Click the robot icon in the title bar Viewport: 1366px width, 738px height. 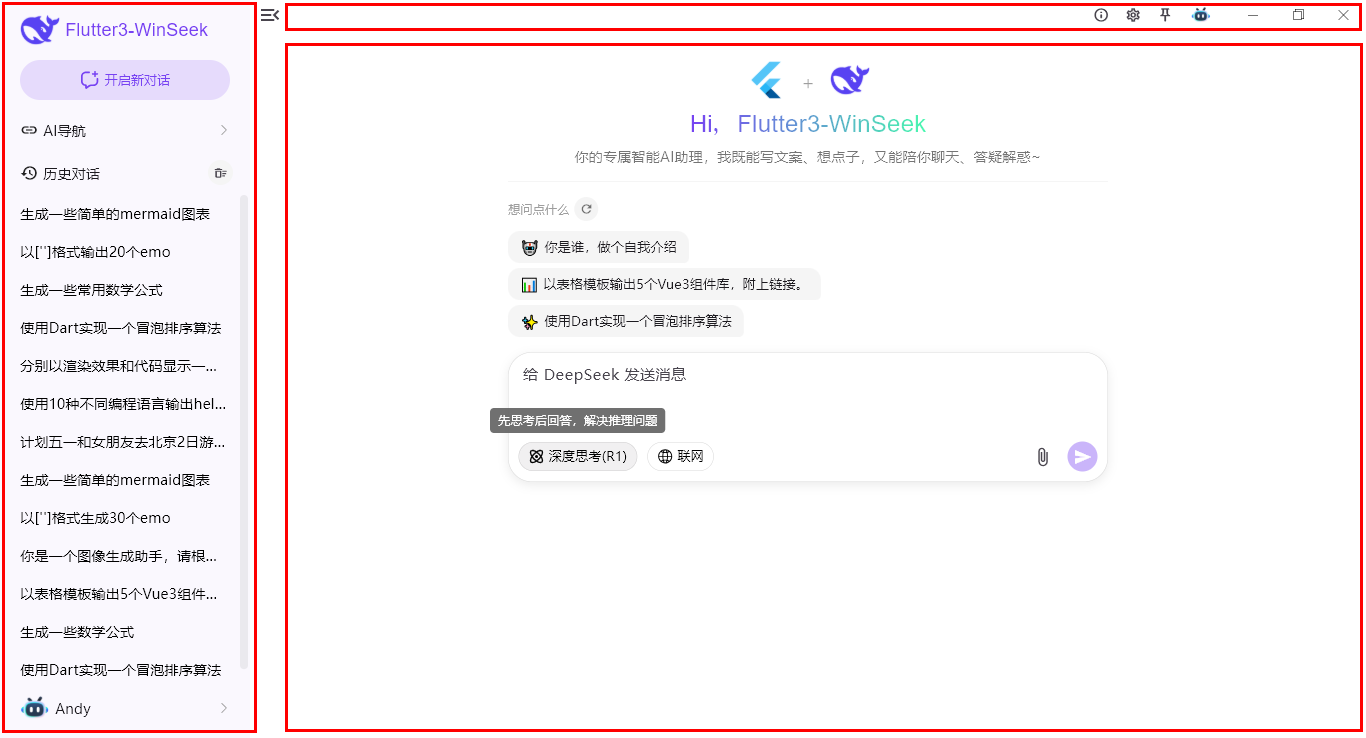coord(1200,15)
